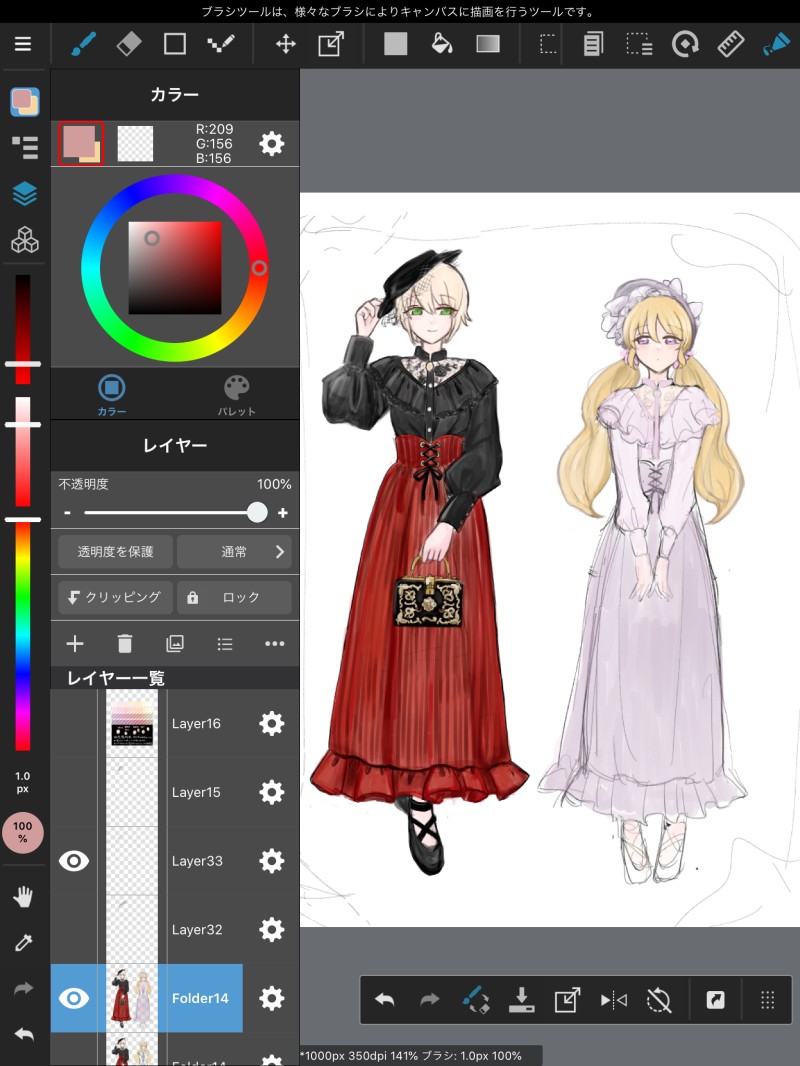
Task: Undo in bottom floating toolbar
Action: pyautogui.click(x=384, y=999)
